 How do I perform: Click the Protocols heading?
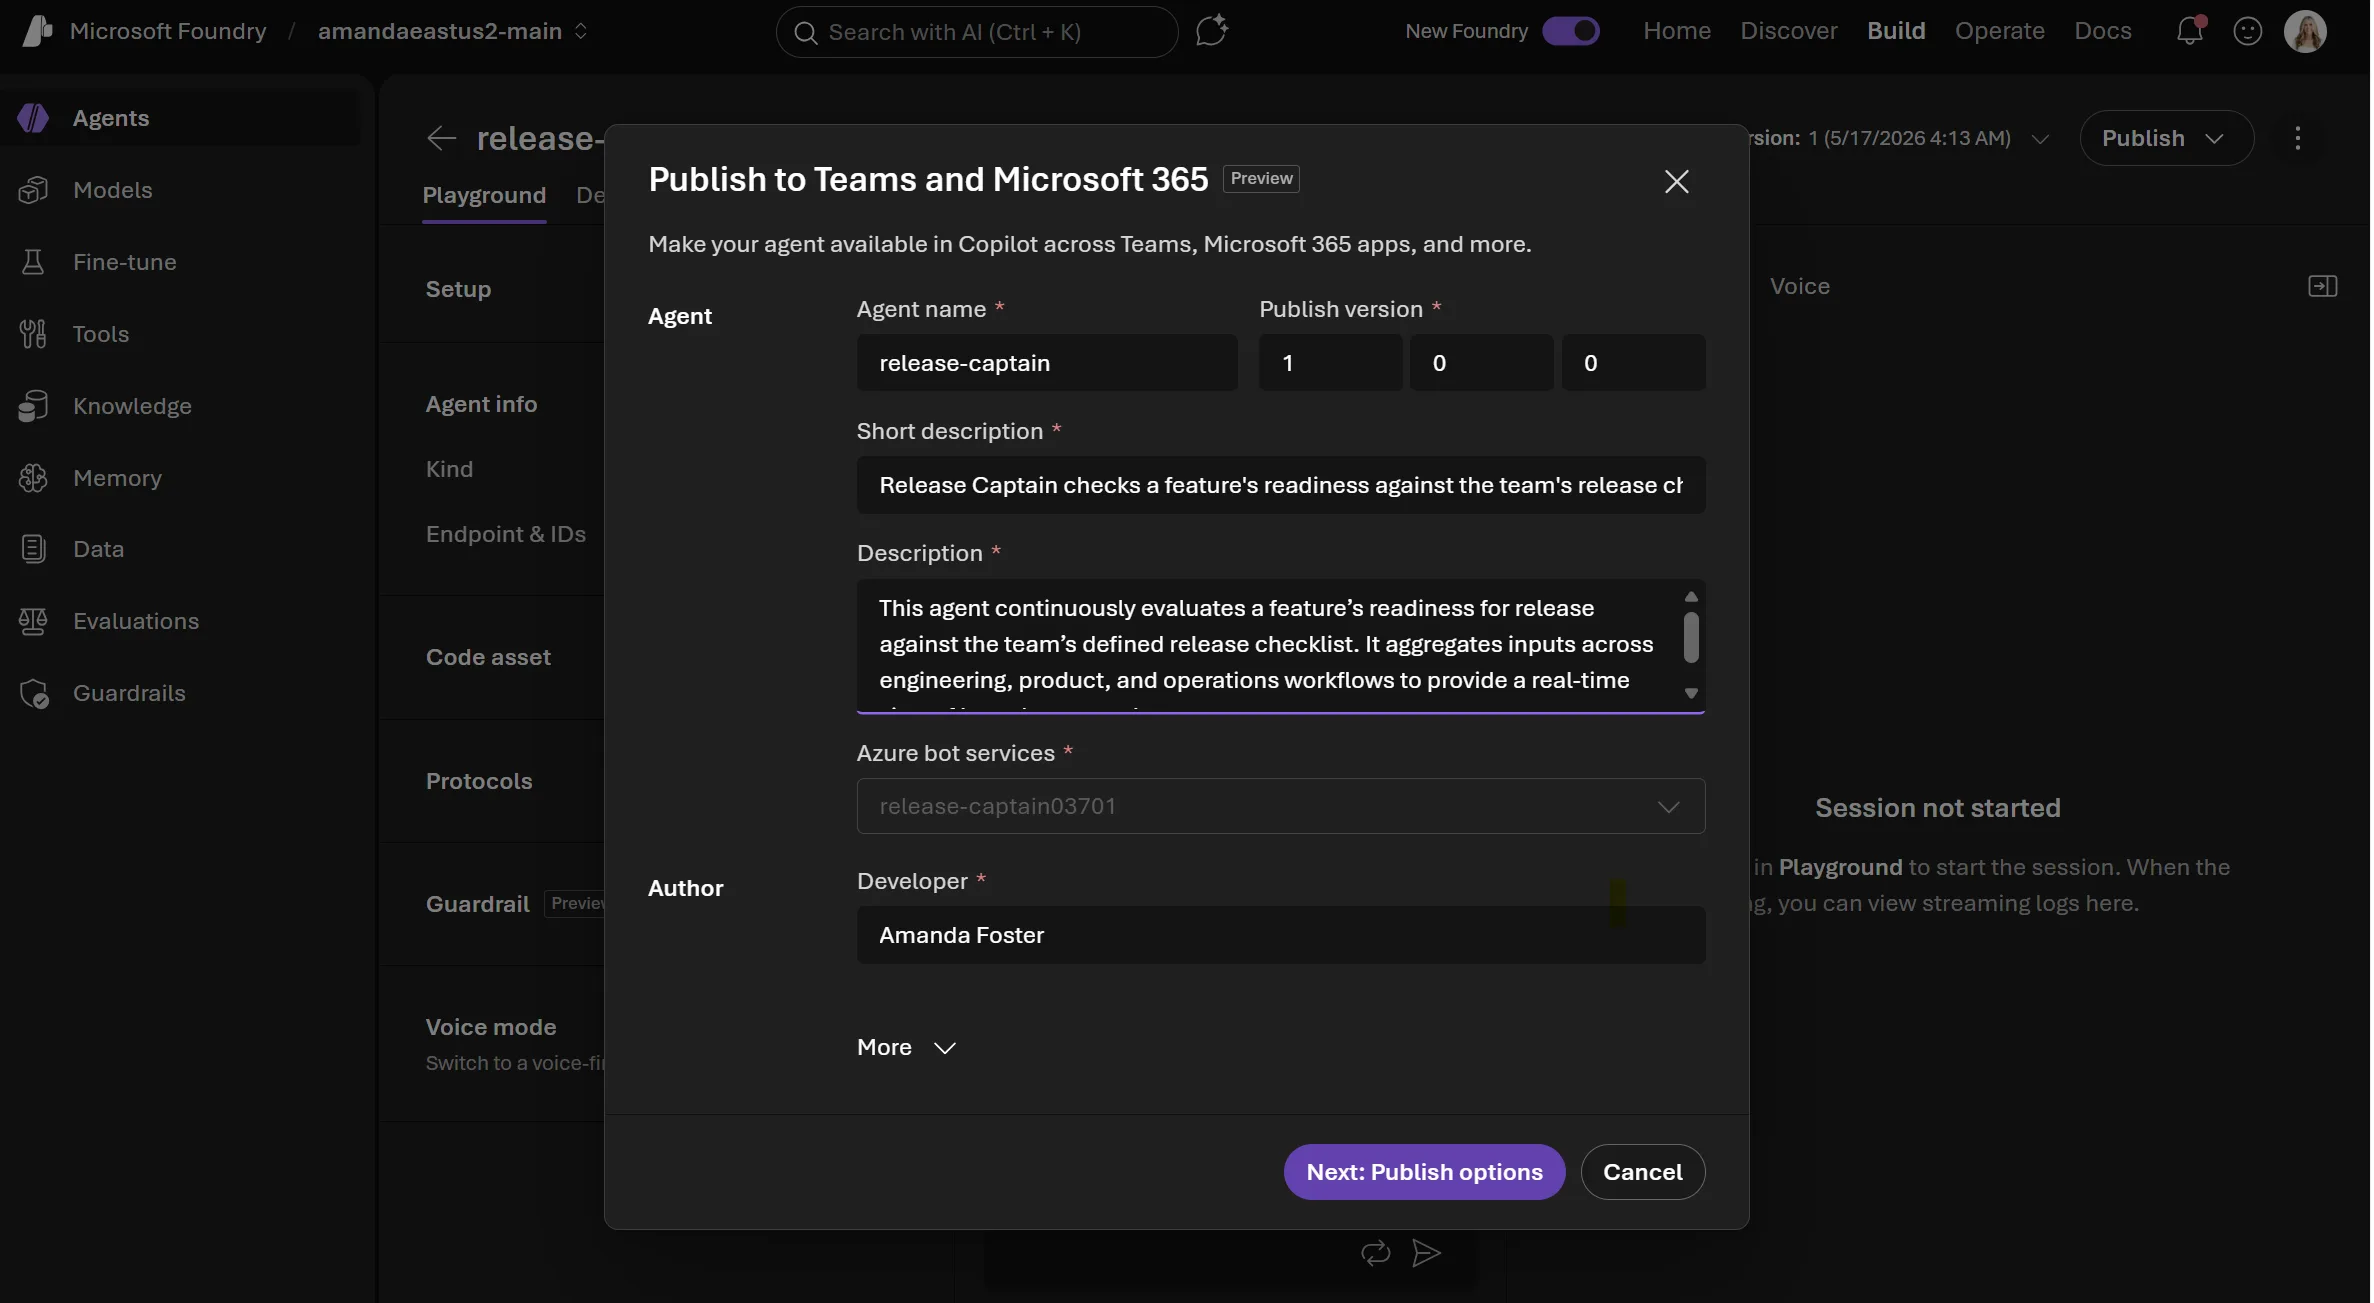479,781
